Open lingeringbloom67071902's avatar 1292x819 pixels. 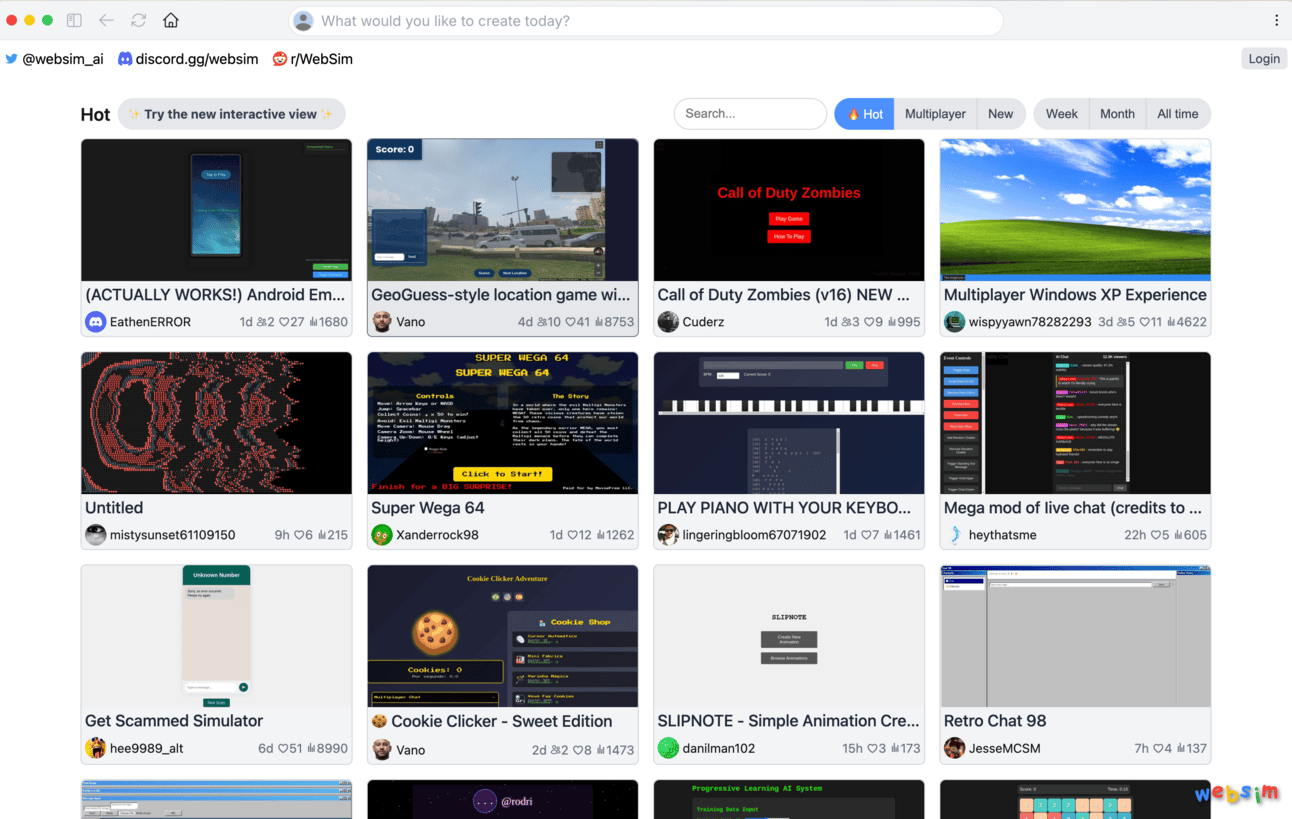[668, 535]
